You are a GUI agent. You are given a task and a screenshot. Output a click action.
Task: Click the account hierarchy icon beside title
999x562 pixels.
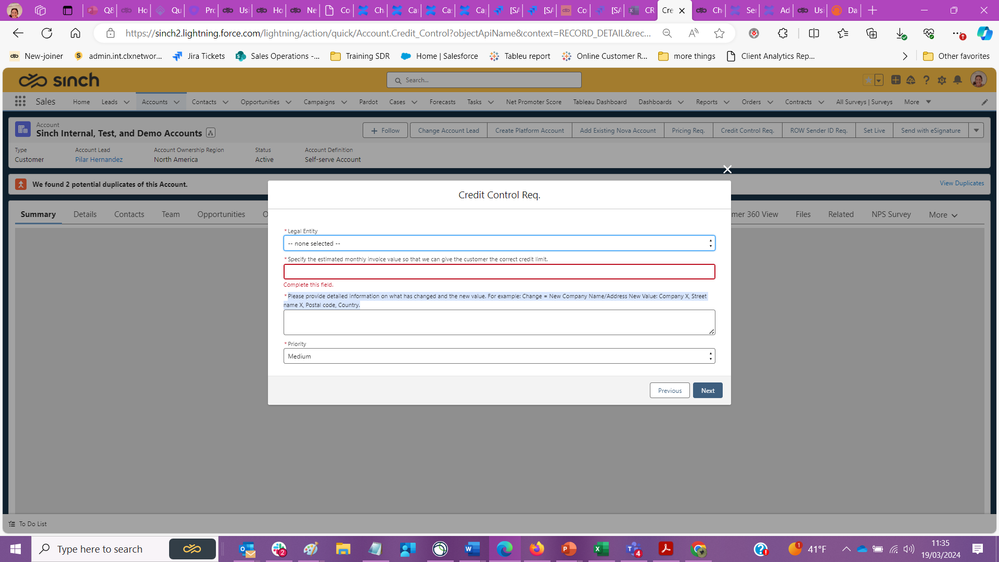pyautogui.click(x=210, y=133)
